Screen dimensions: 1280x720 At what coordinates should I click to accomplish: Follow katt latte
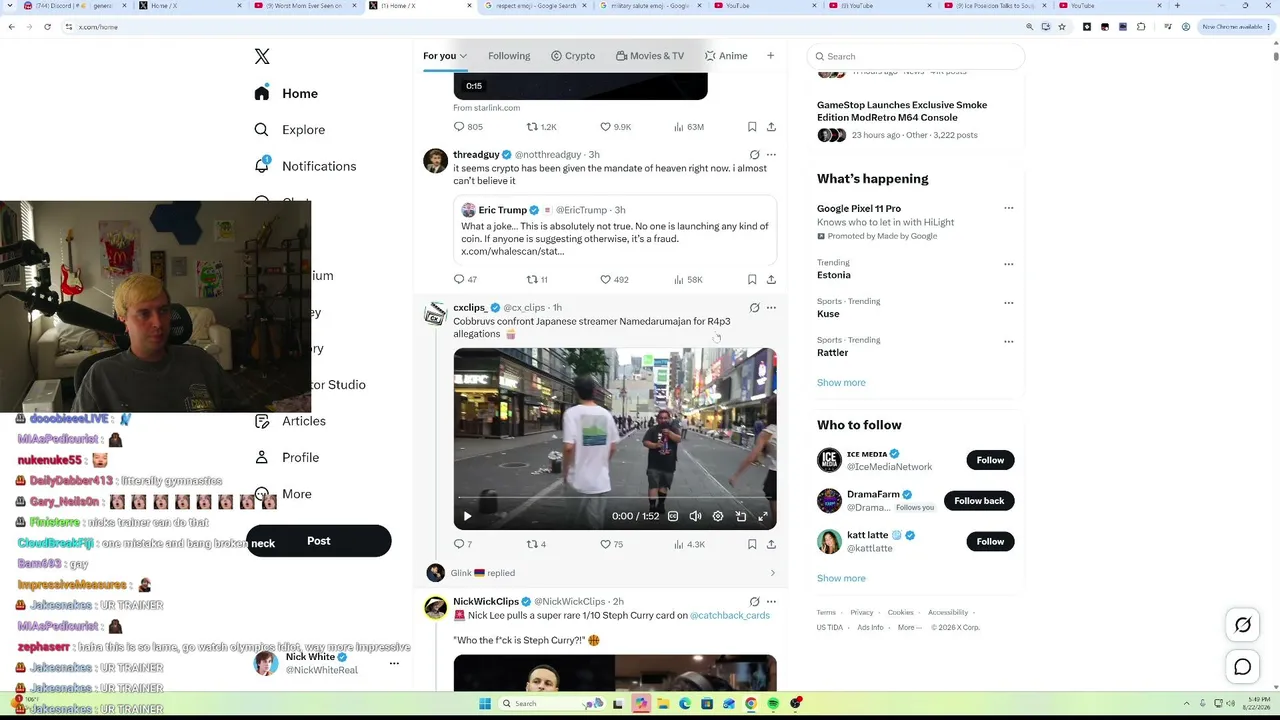(990, 542)
